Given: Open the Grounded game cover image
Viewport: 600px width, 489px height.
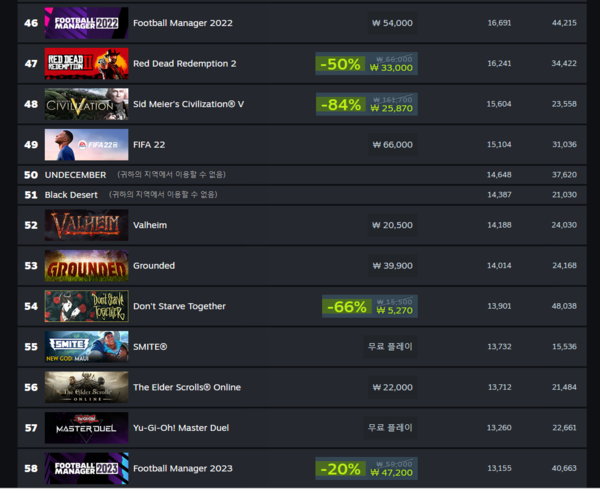Looking at the screenshot, I should pos(86,266).
